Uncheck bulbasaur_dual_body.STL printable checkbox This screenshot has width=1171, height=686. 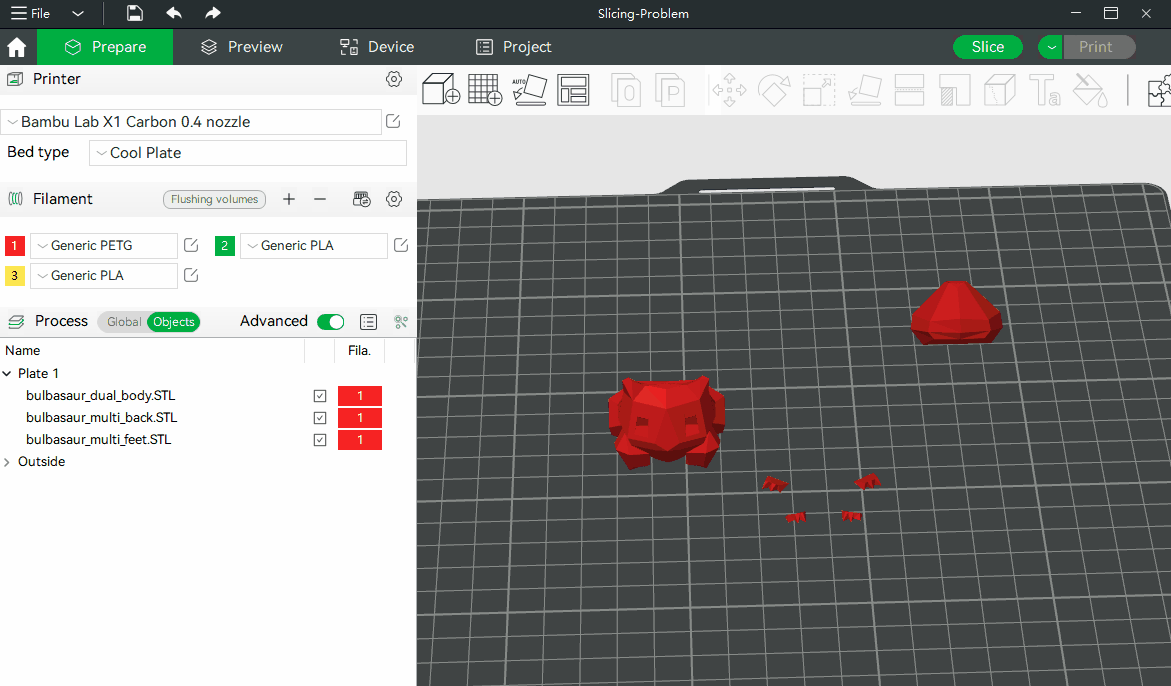click(320, 396)
